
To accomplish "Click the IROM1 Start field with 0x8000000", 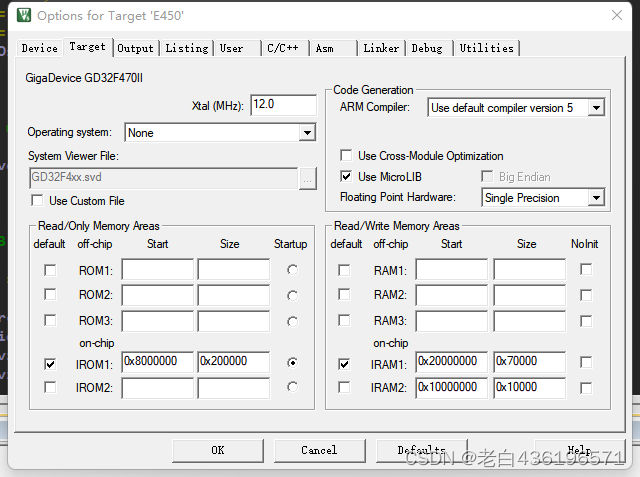I will 157,362.
